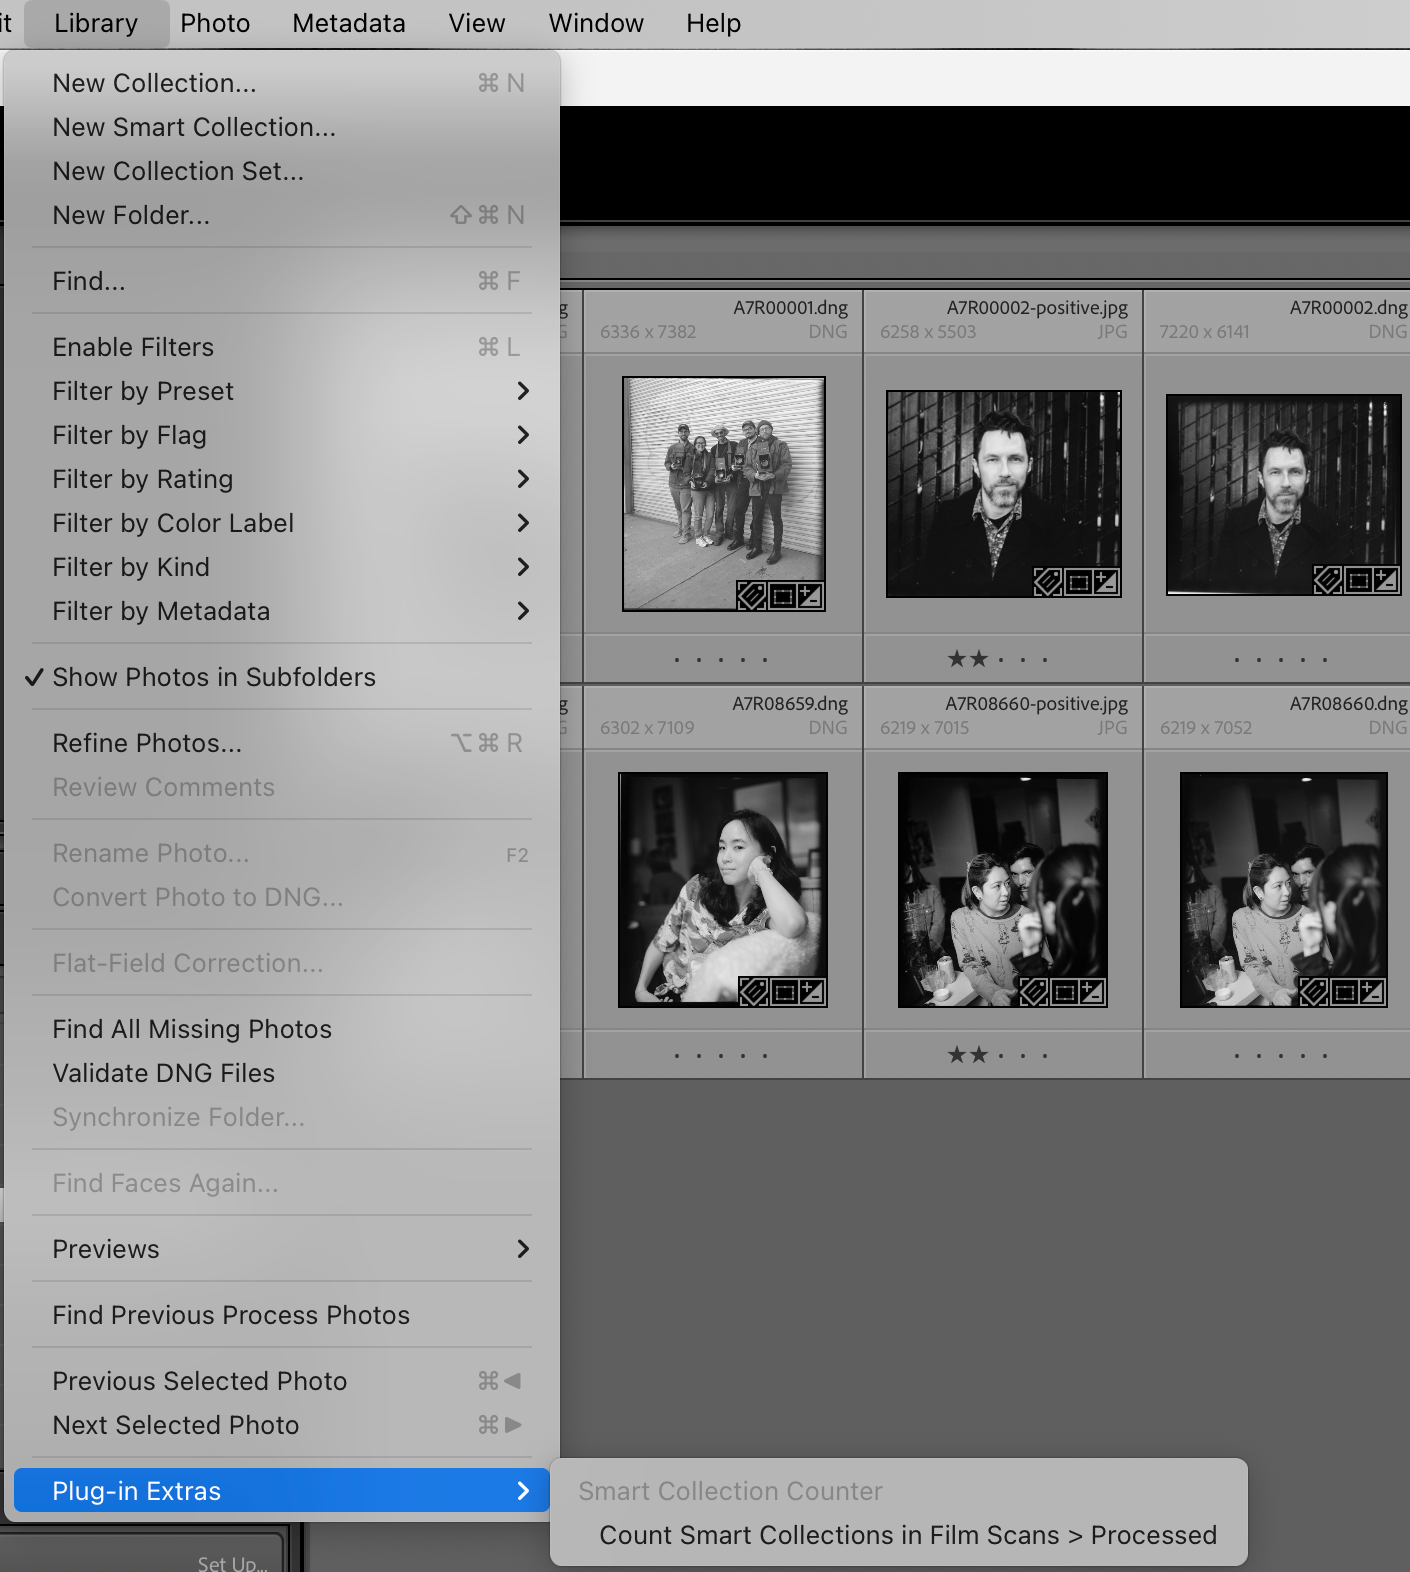Viewport: 1410px width, 1572px height.
Task: Click Find All Missing Photos
Action: click(192, 1029)
